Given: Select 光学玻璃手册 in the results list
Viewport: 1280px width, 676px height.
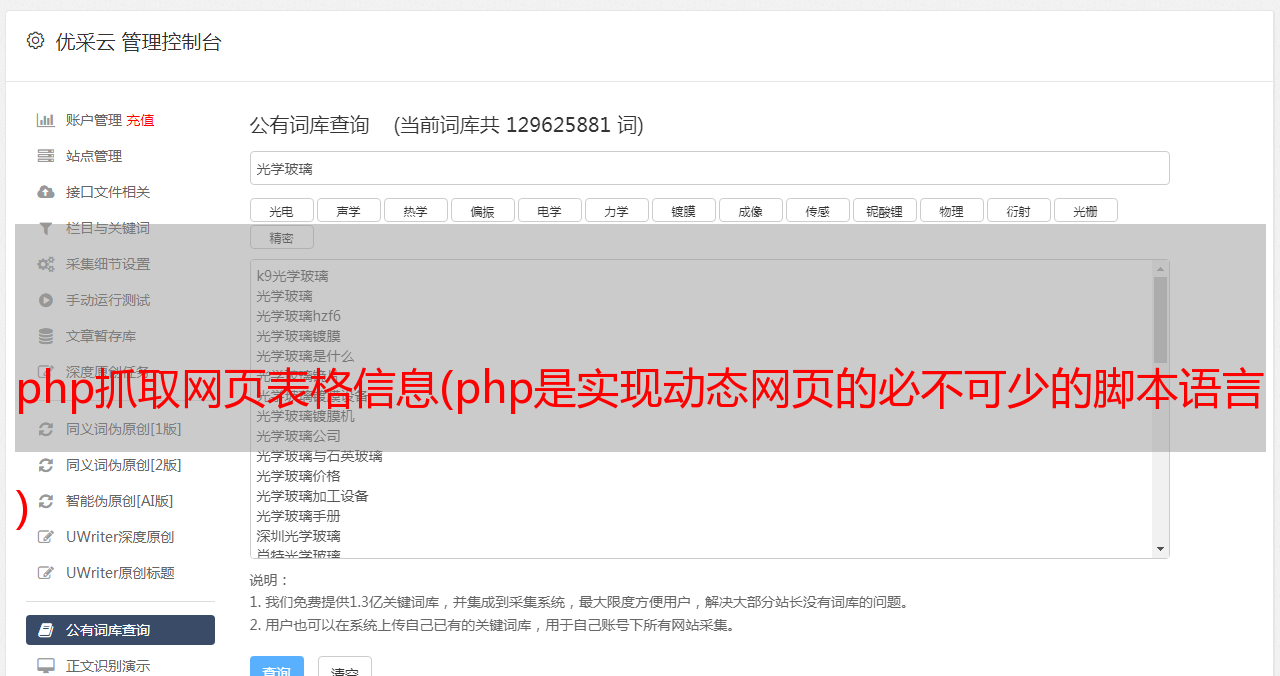Looking at the screenshot, I should click(298, 516).
